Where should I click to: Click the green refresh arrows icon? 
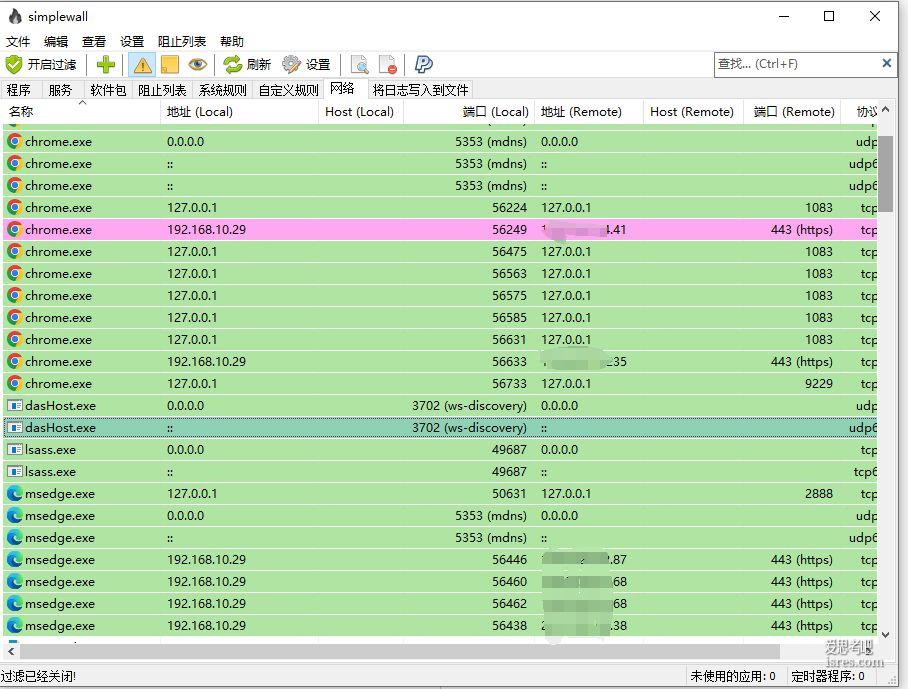232,64
